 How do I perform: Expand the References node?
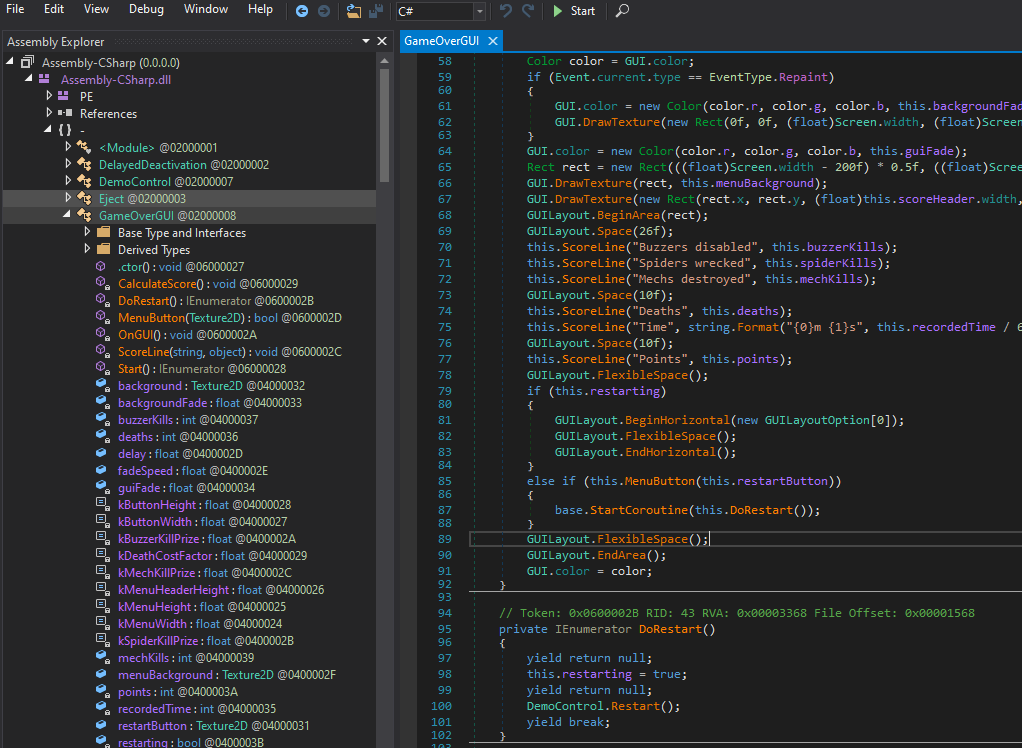point(49,113)
